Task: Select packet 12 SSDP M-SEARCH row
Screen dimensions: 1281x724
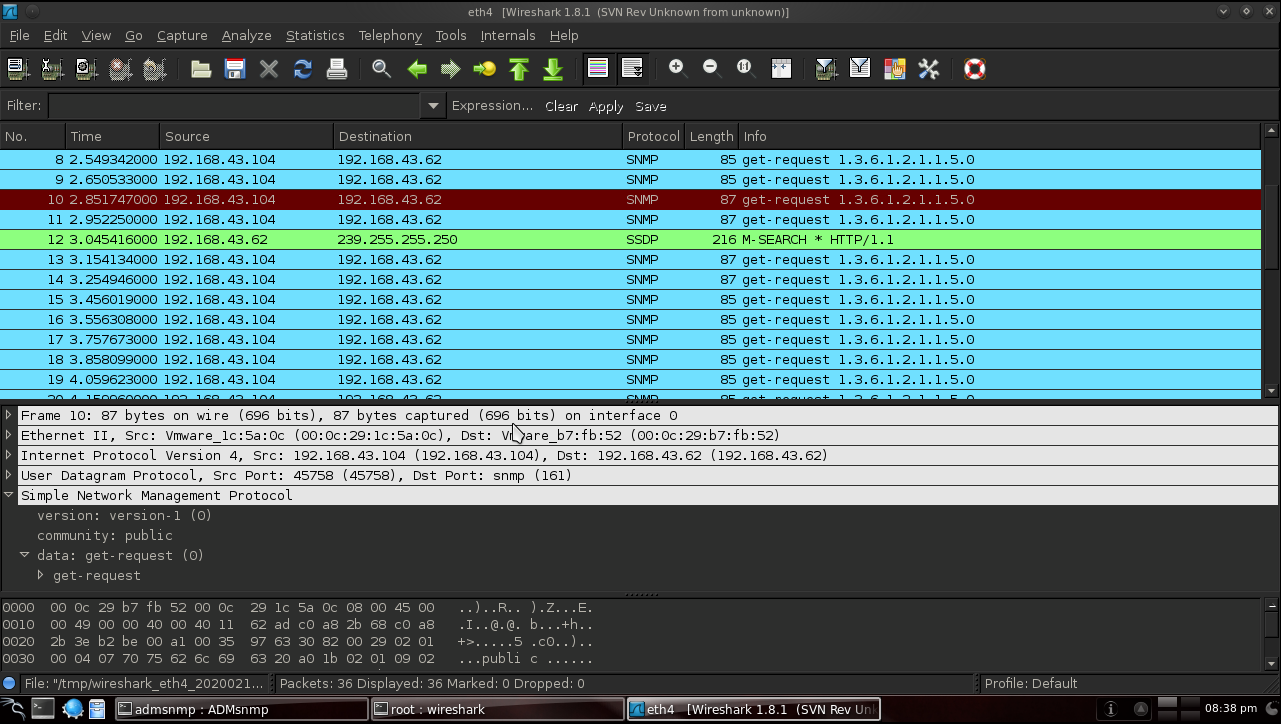Action: tap(631, 239)
